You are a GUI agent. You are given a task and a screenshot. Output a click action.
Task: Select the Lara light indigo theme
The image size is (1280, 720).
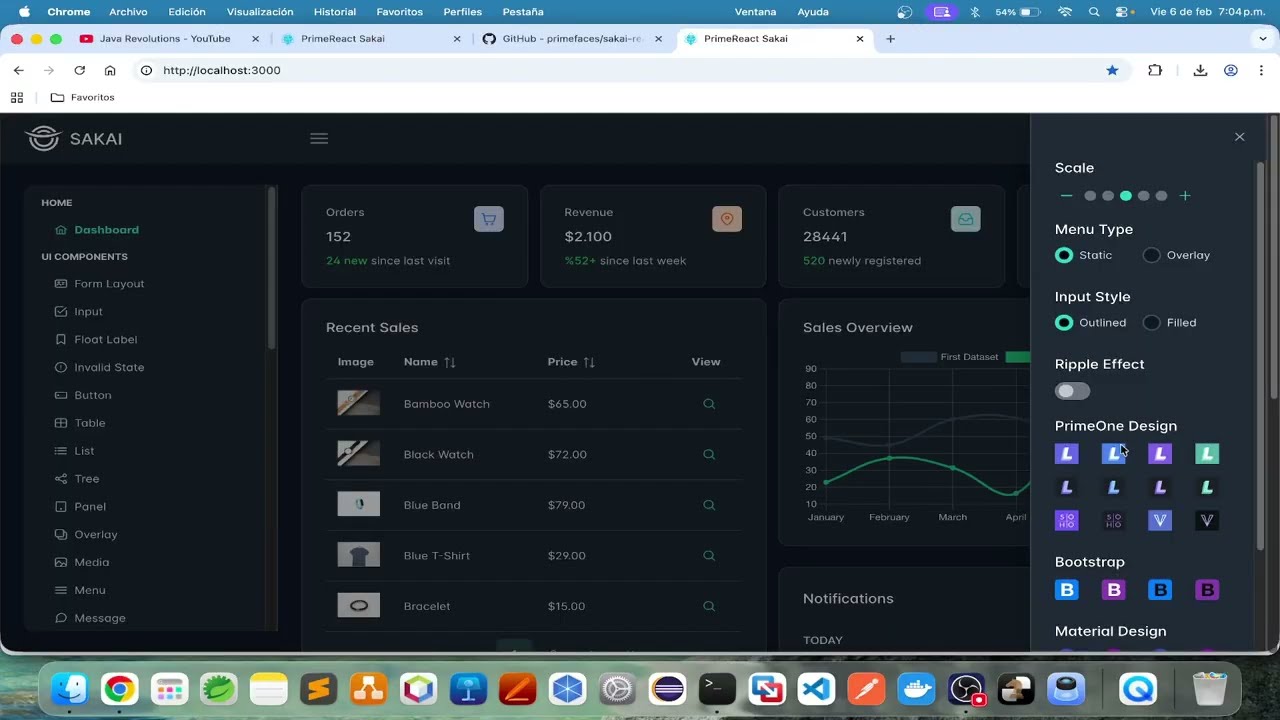(1067, 454)
